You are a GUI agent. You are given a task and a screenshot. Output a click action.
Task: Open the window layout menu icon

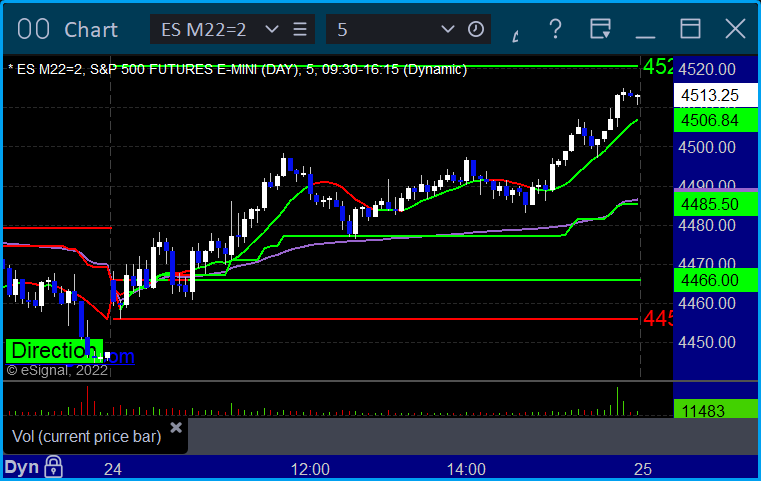(600, 29)
